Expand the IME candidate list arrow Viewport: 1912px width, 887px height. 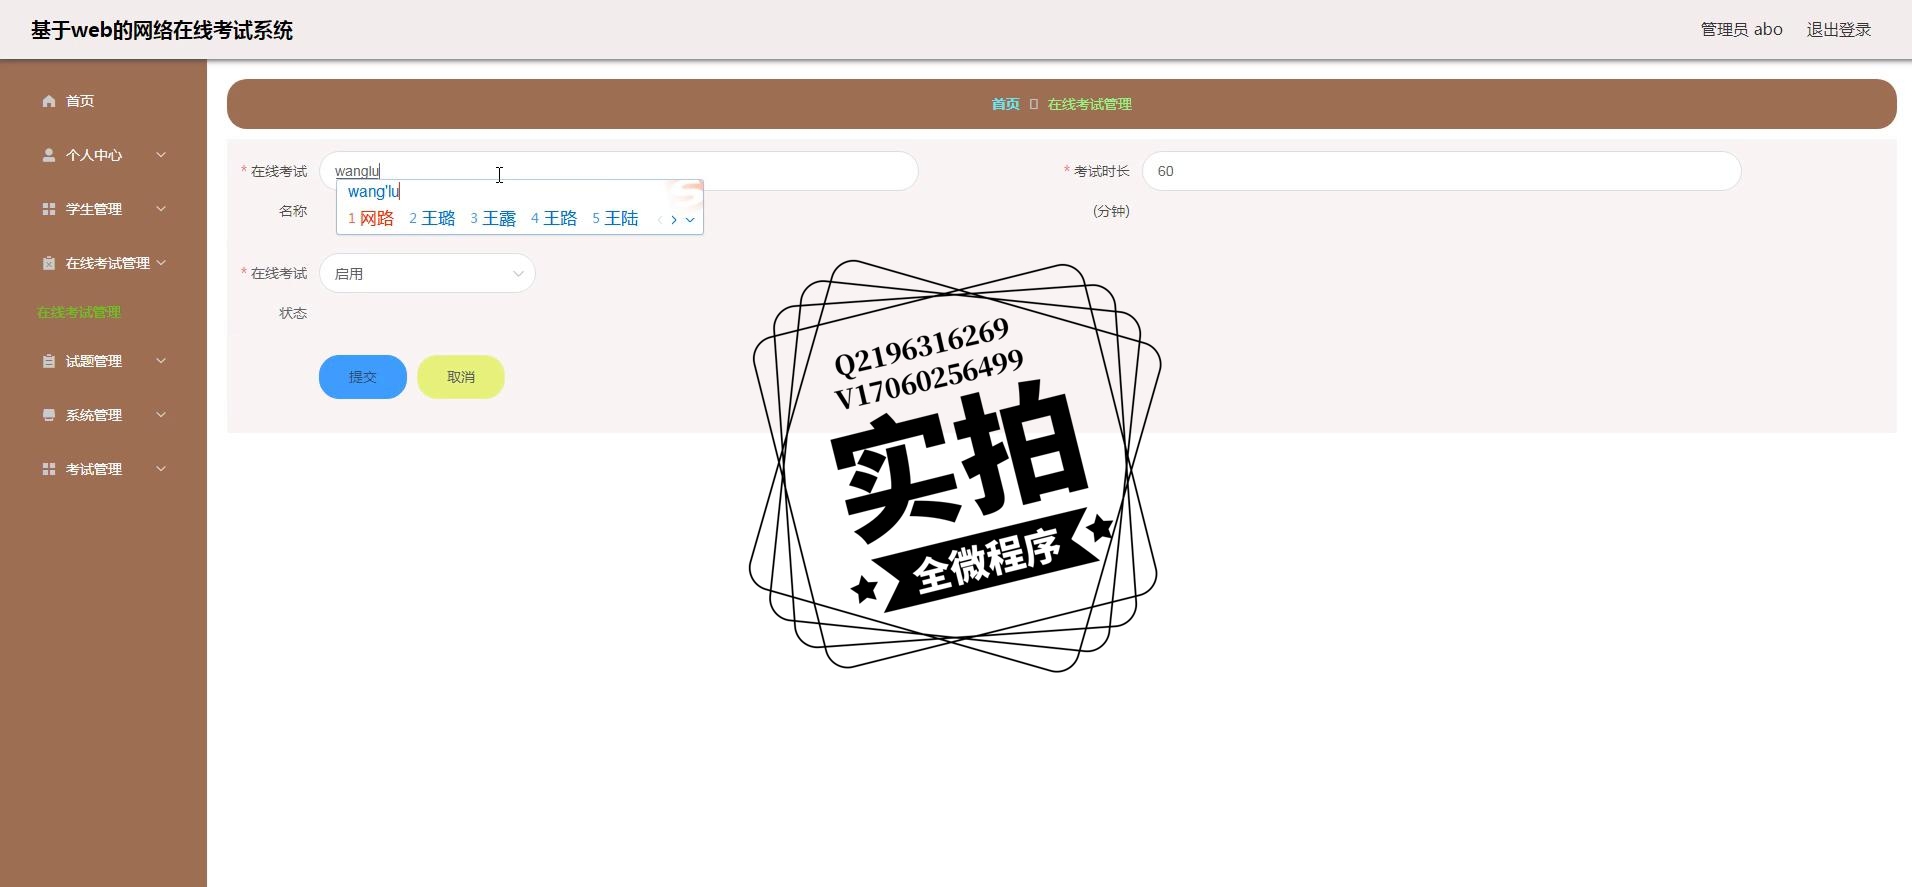tap(690, 220)
